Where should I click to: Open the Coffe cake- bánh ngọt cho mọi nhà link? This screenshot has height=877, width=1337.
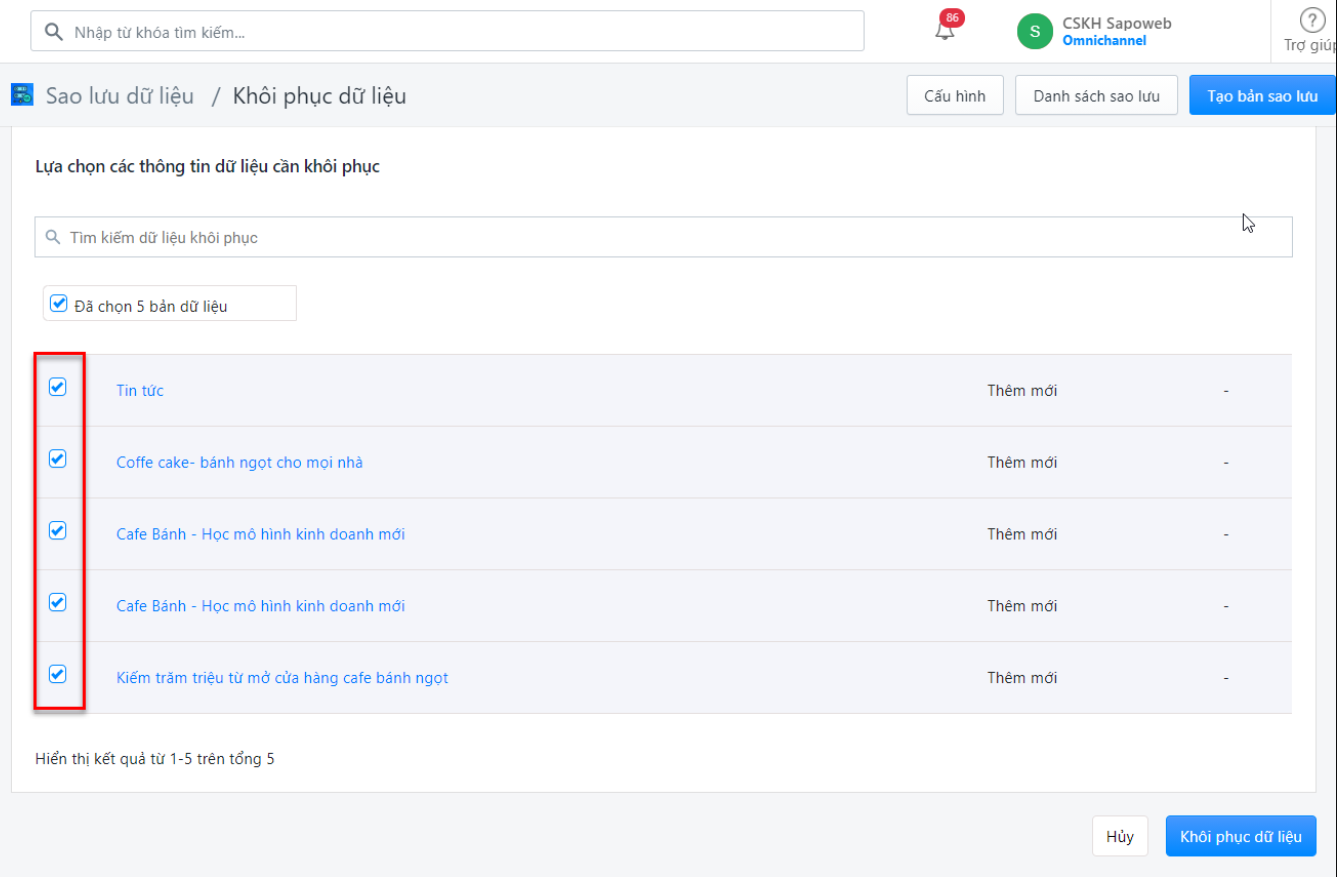point(240,462)
